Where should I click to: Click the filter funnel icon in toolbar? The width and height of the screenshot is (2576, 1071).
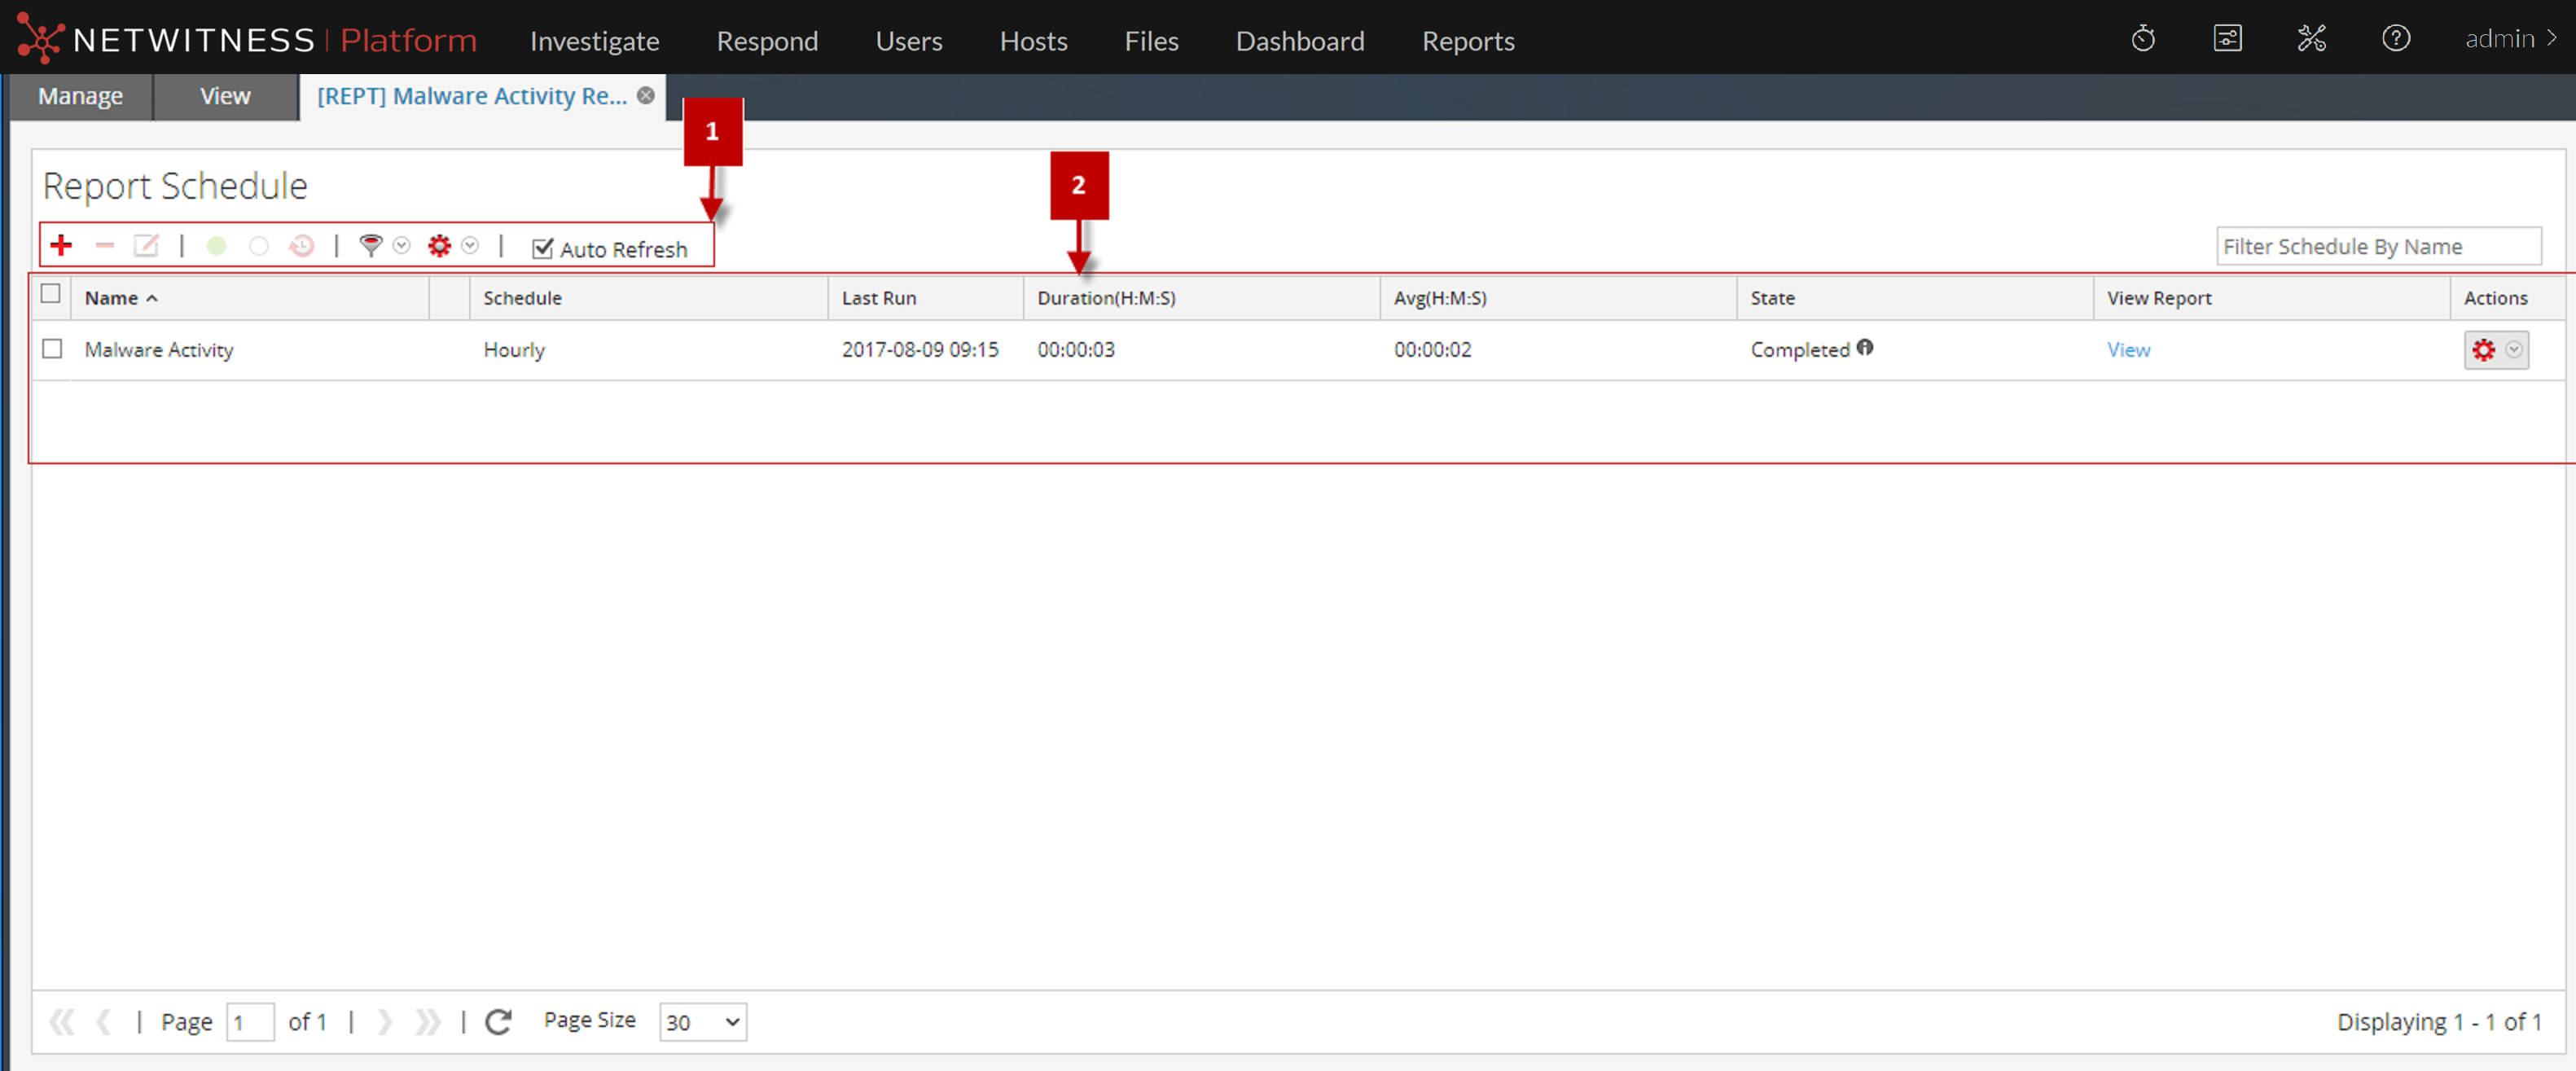click(370, 246)
